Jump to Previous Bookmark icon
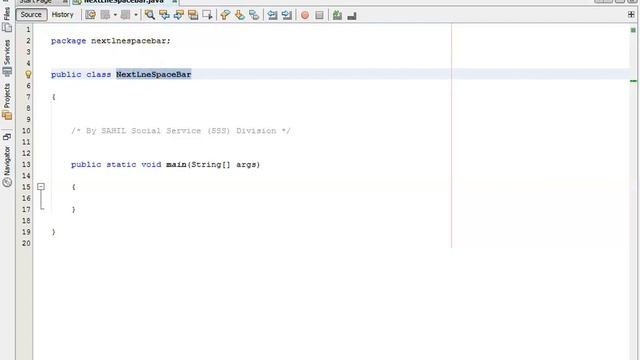This screenshot has height=360, width=640. 225,15
